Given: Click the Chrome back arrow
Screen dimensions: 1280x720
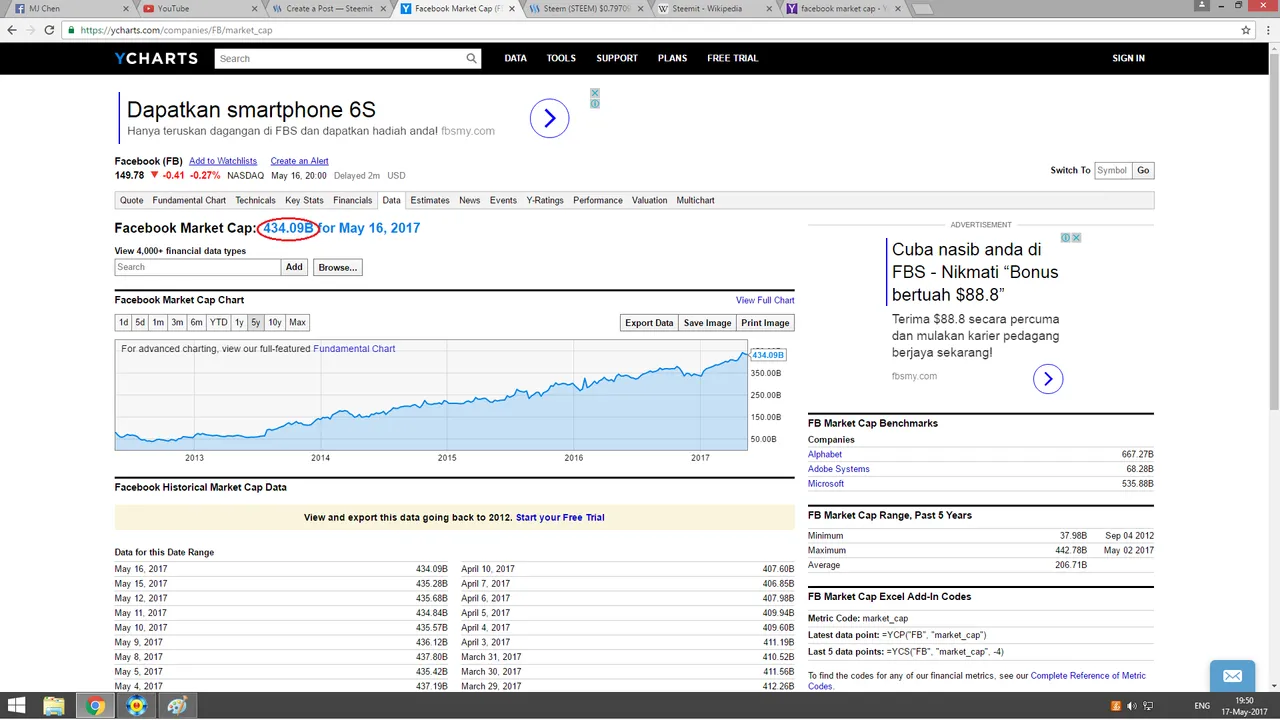Looking at the screenshot, I should point(12,30).
